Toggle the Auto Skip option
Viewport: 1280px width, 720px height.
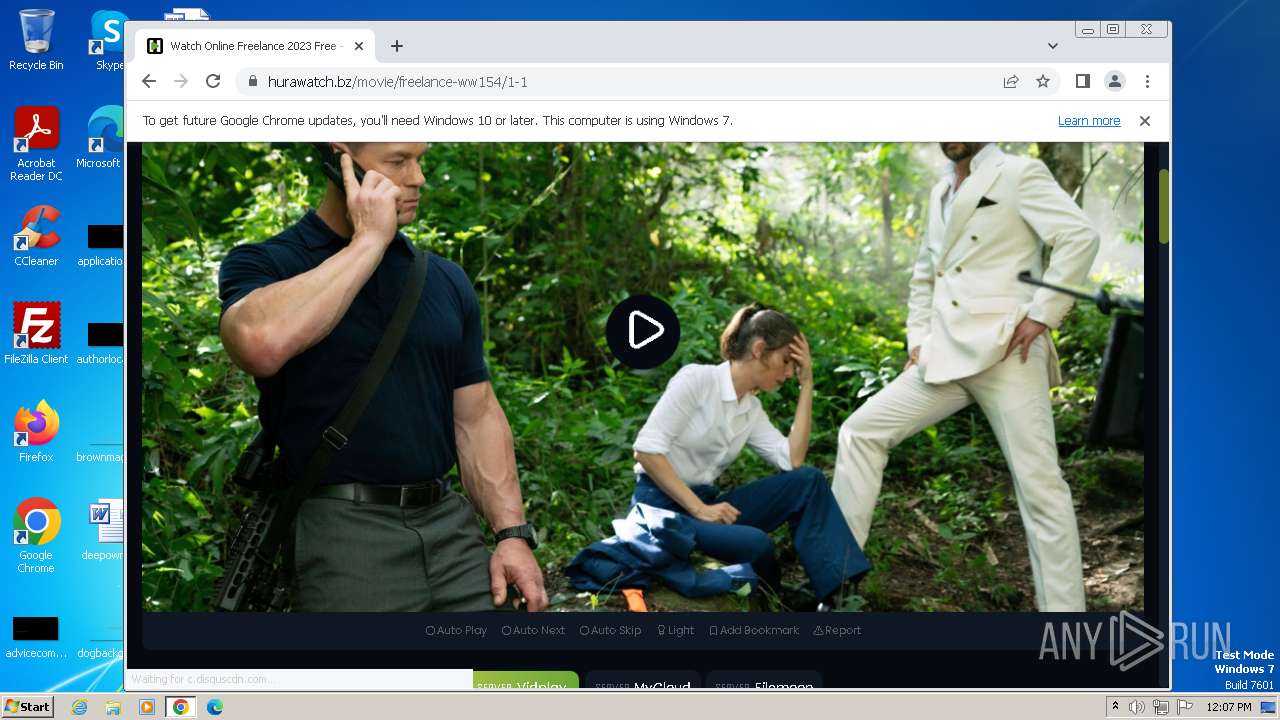(x=610, y=631)
